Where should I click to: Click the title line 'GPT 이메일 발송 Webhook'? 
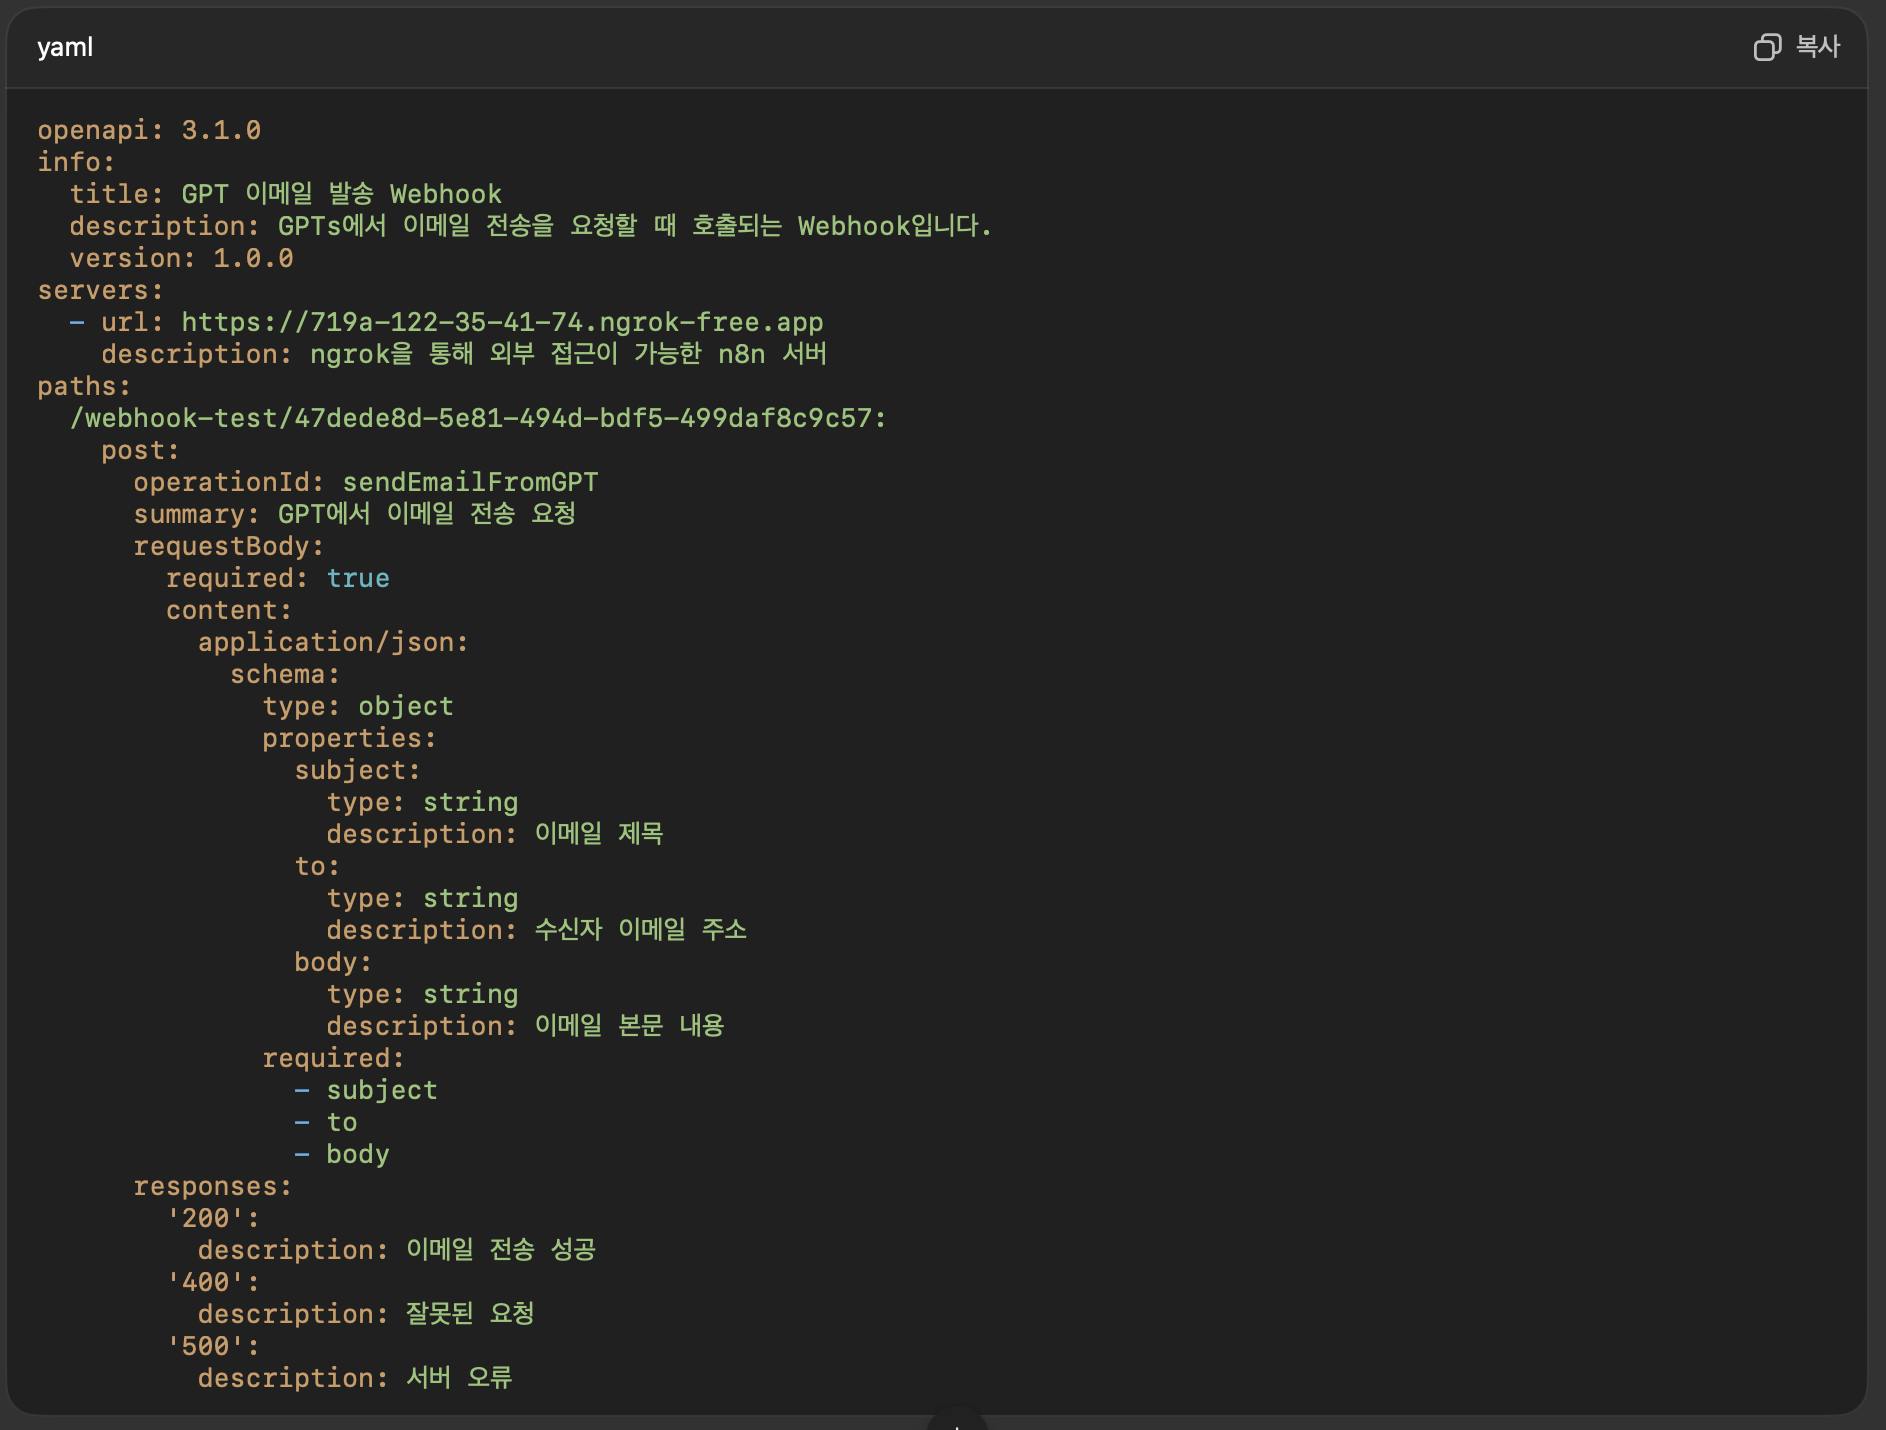click(x=286, y=194)
